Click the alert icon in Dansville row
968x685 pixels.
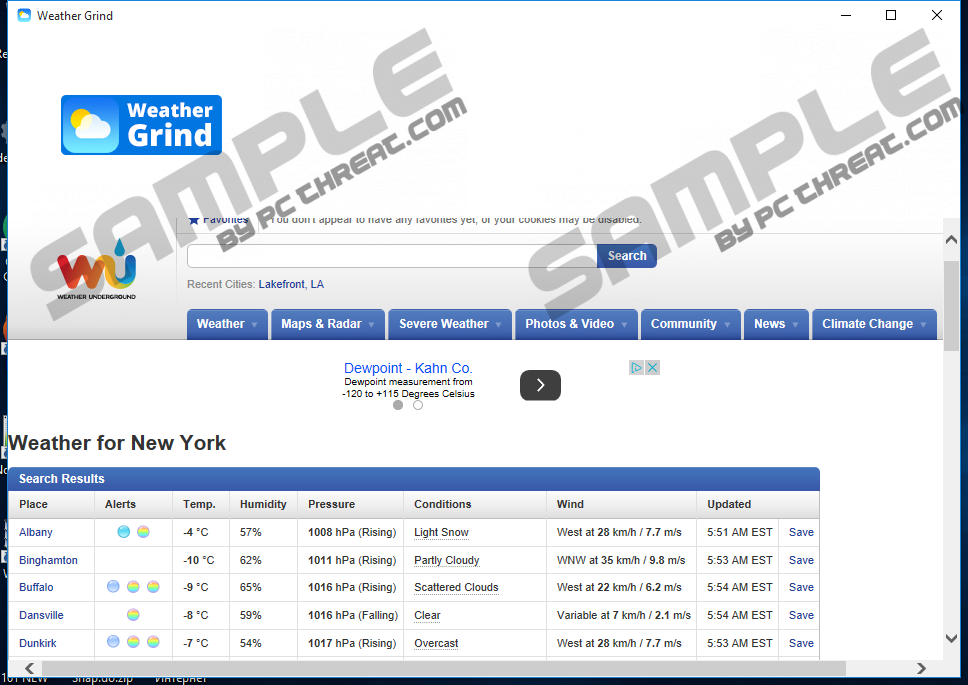[x=133, y=615]
